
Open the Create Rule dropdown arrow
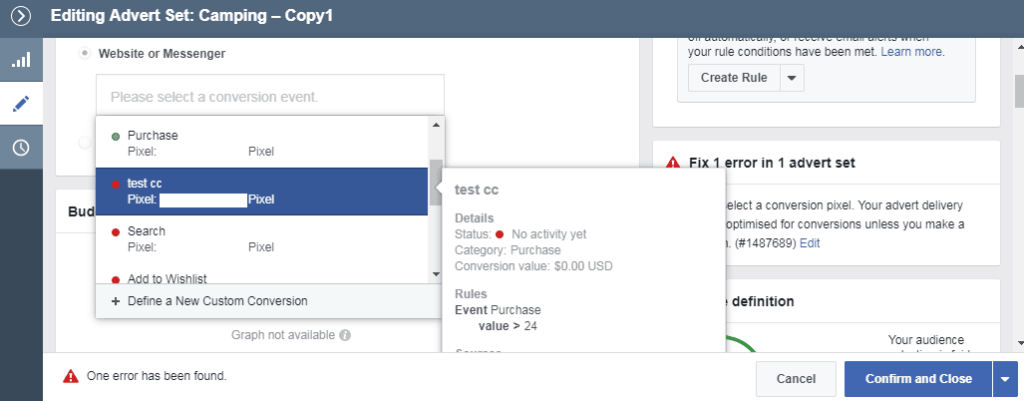(792, 78)
